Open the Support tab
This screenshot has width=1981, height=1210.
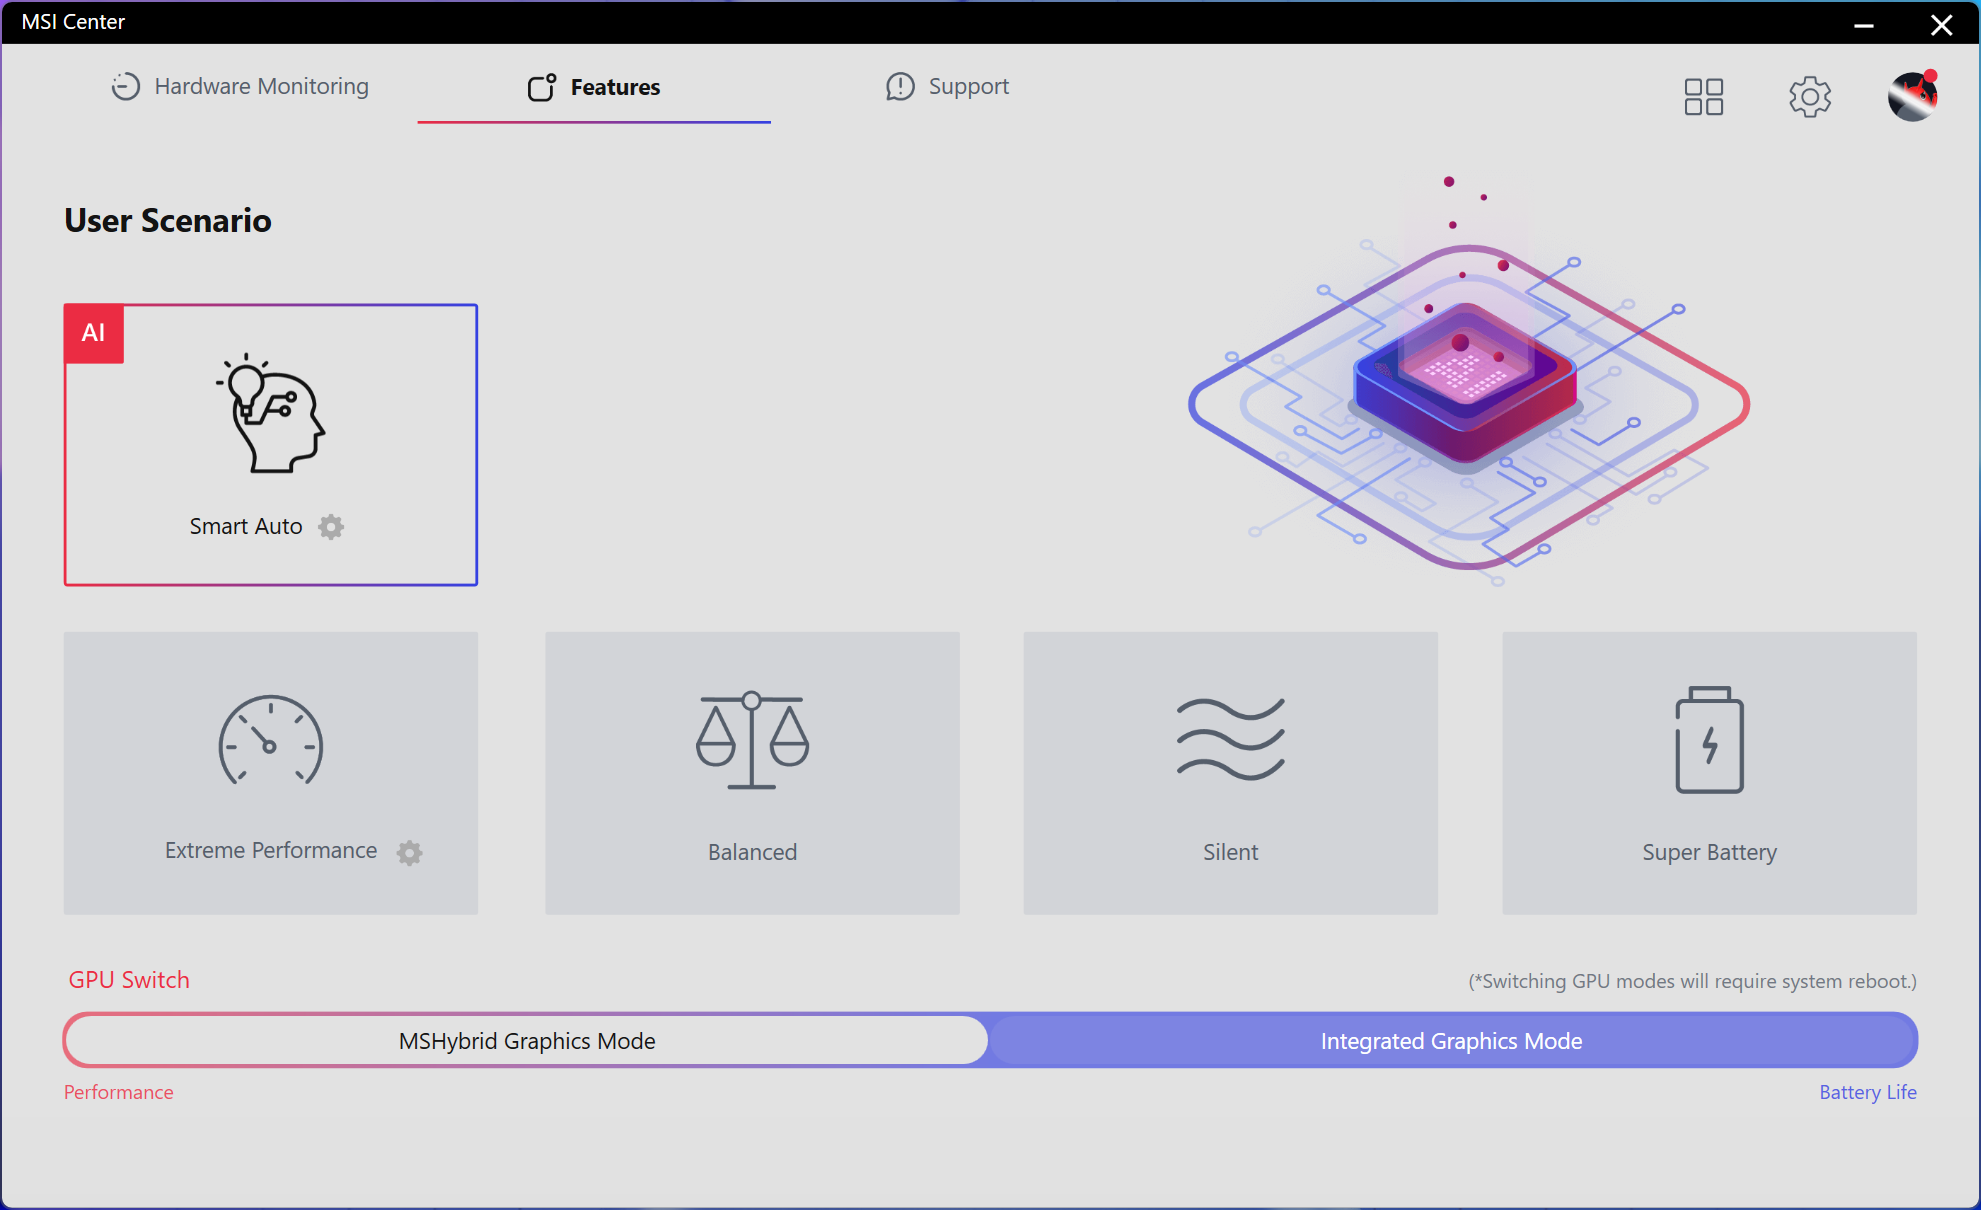pyautogui.click(x=947, y=87)
